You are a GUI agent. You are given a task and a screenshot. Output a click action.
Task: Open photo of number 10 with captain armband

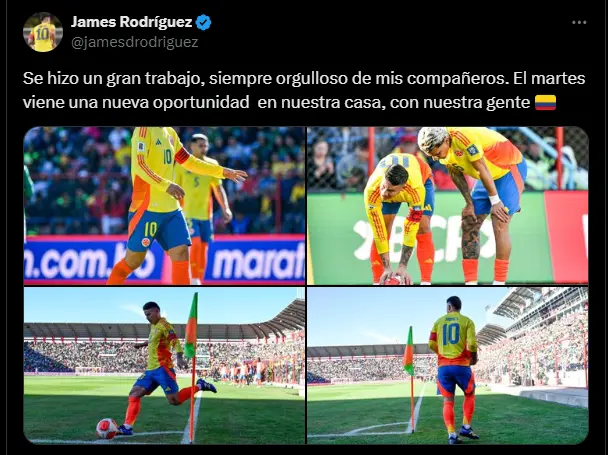pyautogui.click(x=164, y=206)
